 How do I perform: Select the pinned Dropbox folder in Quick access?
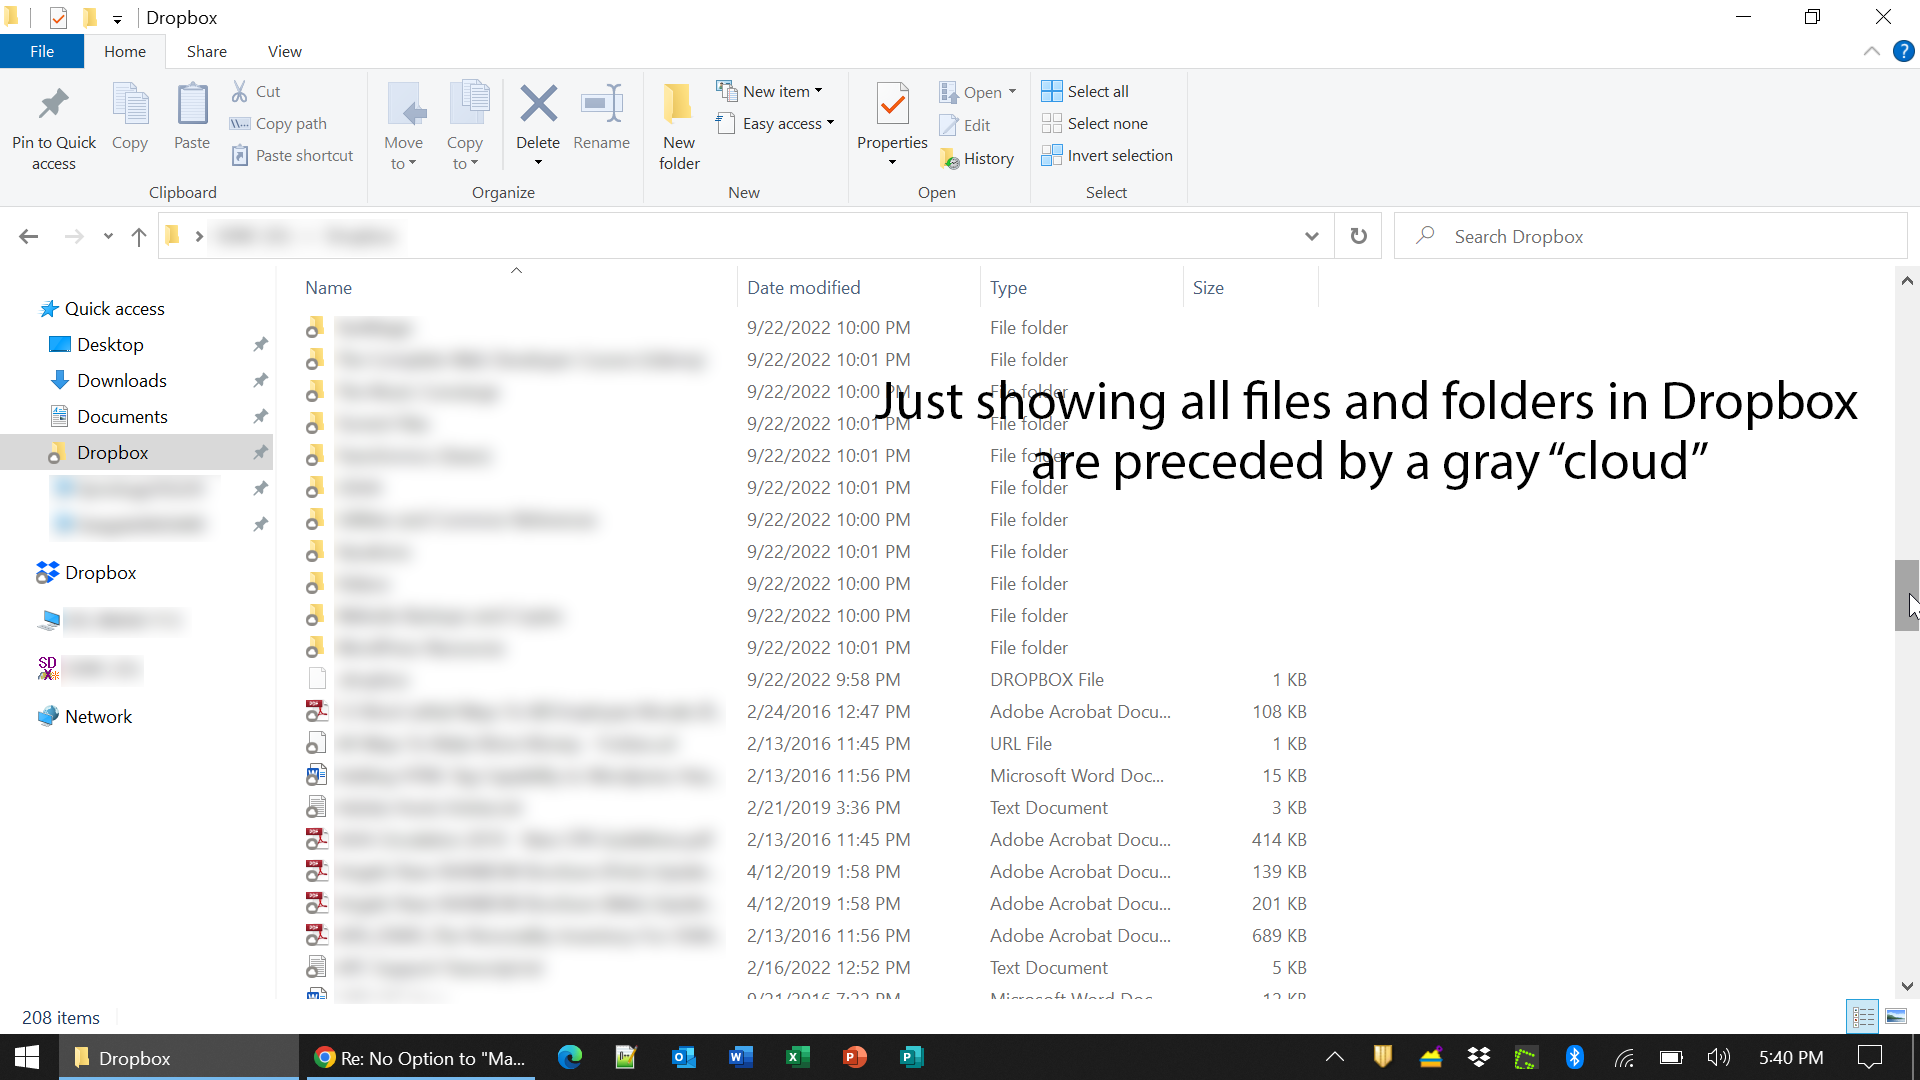(136, 452)
